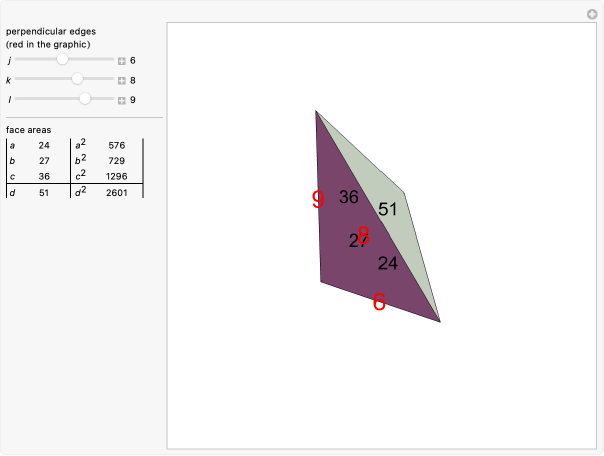This screenshot has height=456, width=604.
Task: Click the red edge label 6
Action: 379,302
